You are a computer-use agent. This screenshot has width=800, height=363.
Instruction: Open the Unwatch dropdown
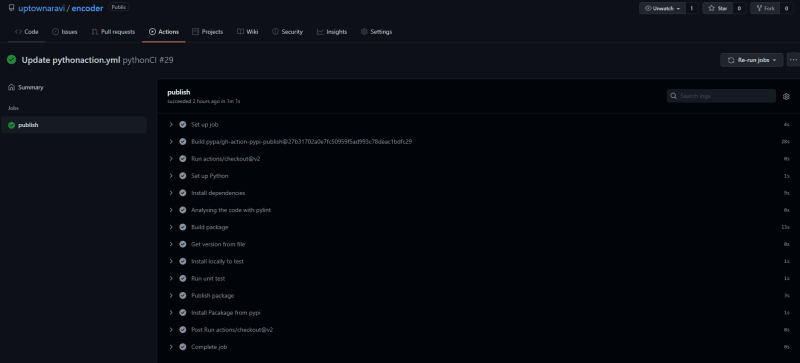pos(663,8)
